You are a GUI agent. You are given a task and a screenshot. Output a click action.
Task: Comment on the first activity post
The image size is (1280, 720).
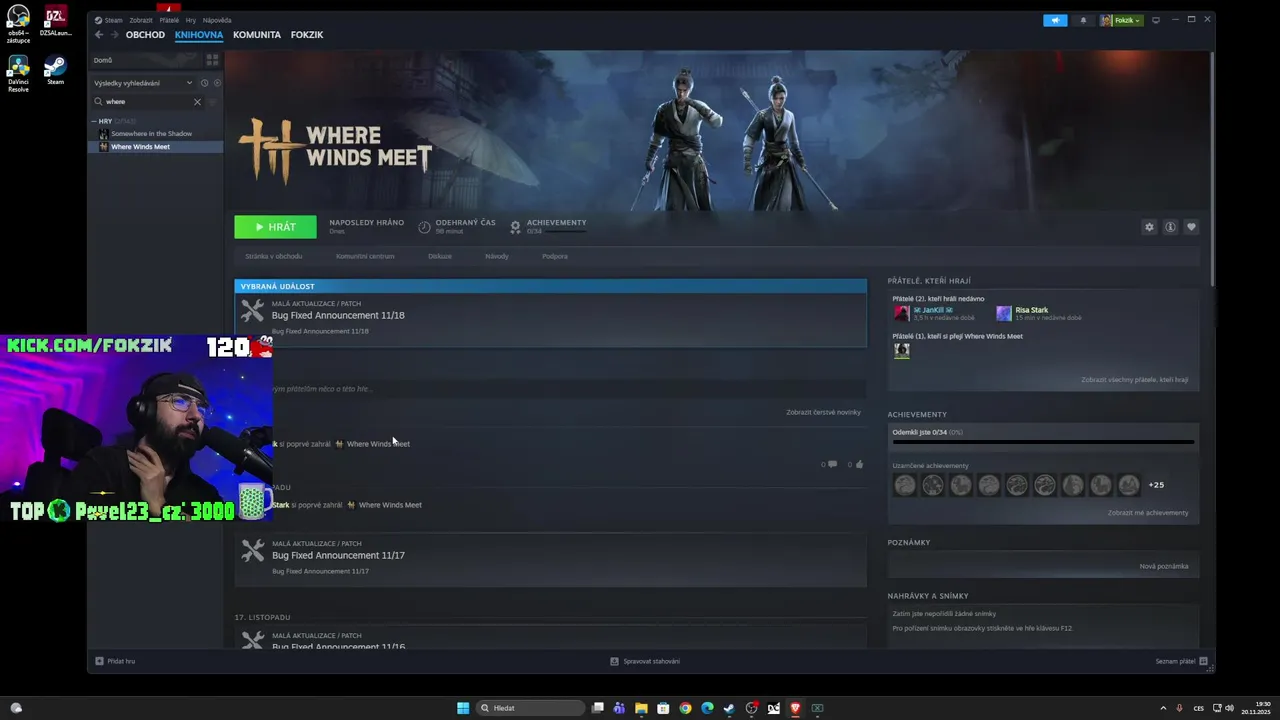pyautogui.click(x=832, y=464)
